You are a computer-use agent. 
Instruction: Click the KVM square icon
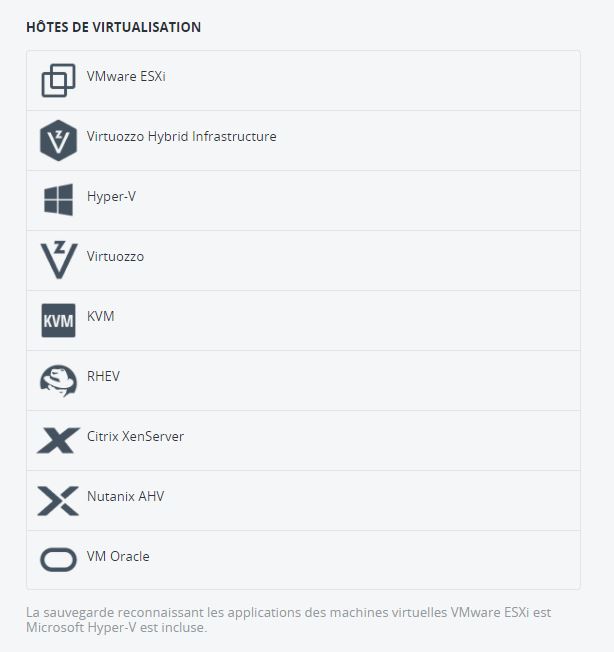[x=58, y=320]
